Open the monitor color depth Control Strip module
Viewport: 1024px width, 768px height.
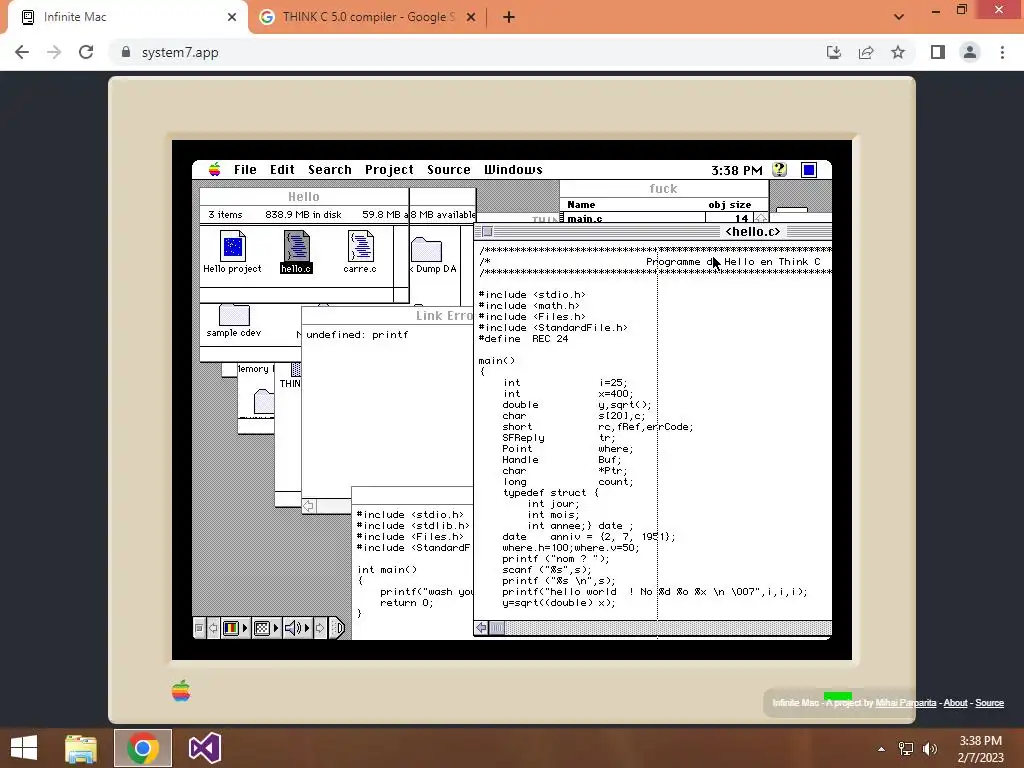(x=235, y=628)
